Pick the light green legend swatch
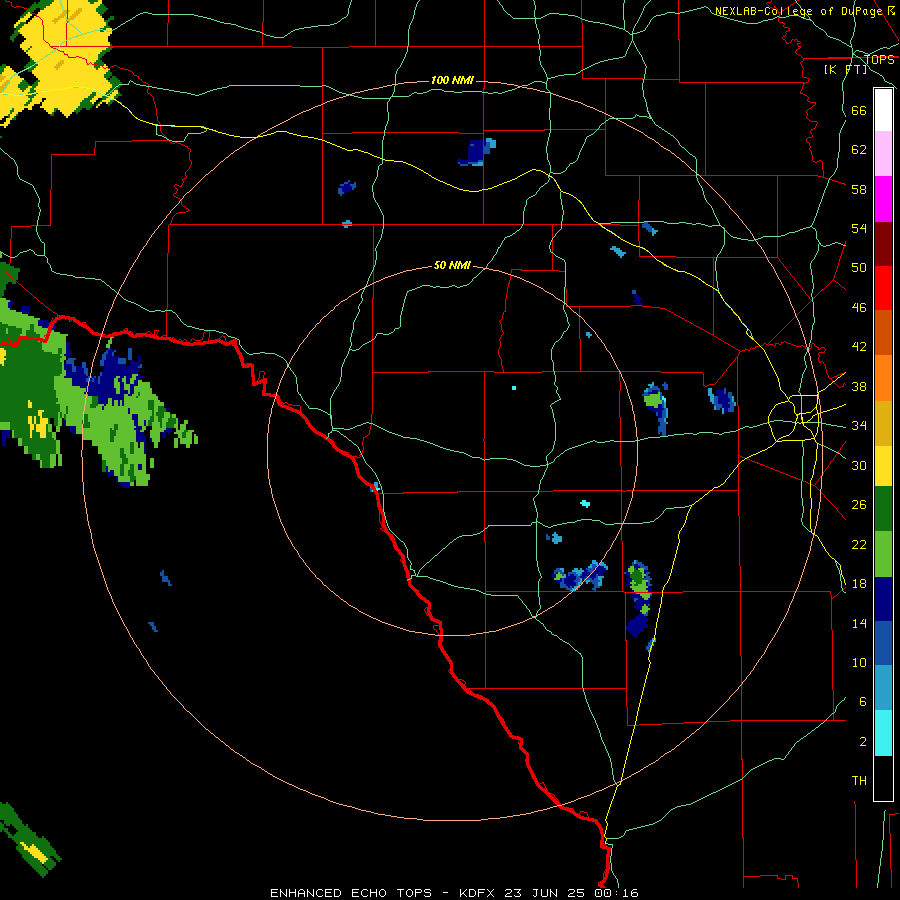 pyautogui.click(x=883, y=554)
